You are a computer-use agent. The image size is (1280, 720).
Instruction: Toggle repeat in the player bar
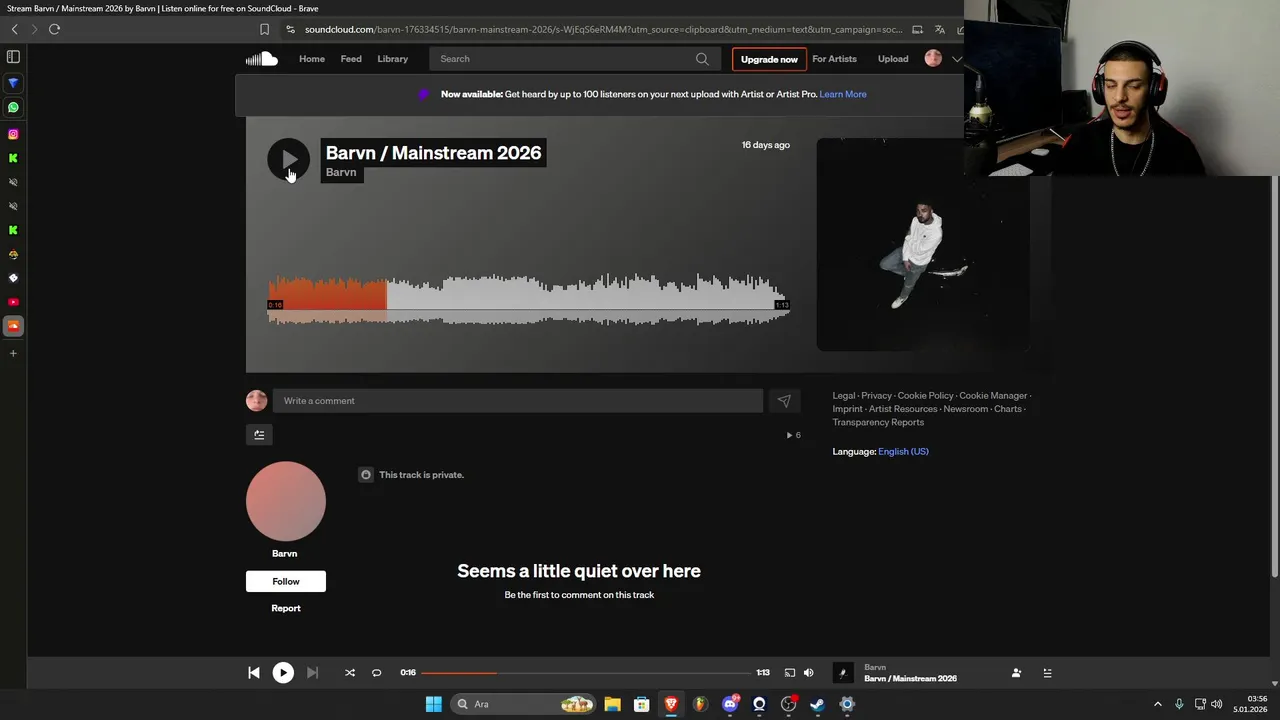pyautogui.click(x=377, y=673)
